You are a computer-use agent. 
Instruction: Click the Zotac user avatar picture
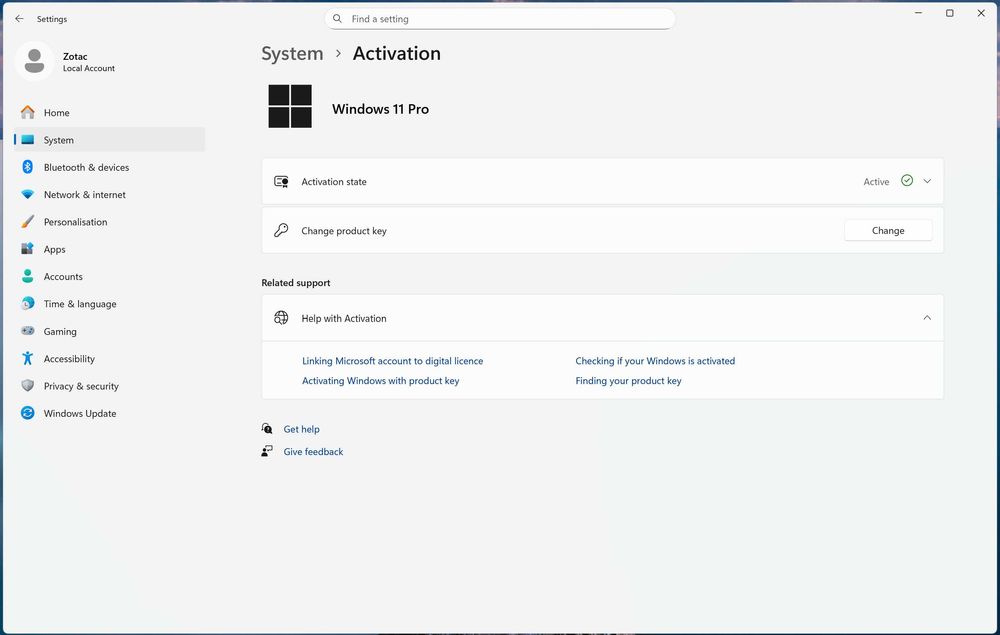35,61
